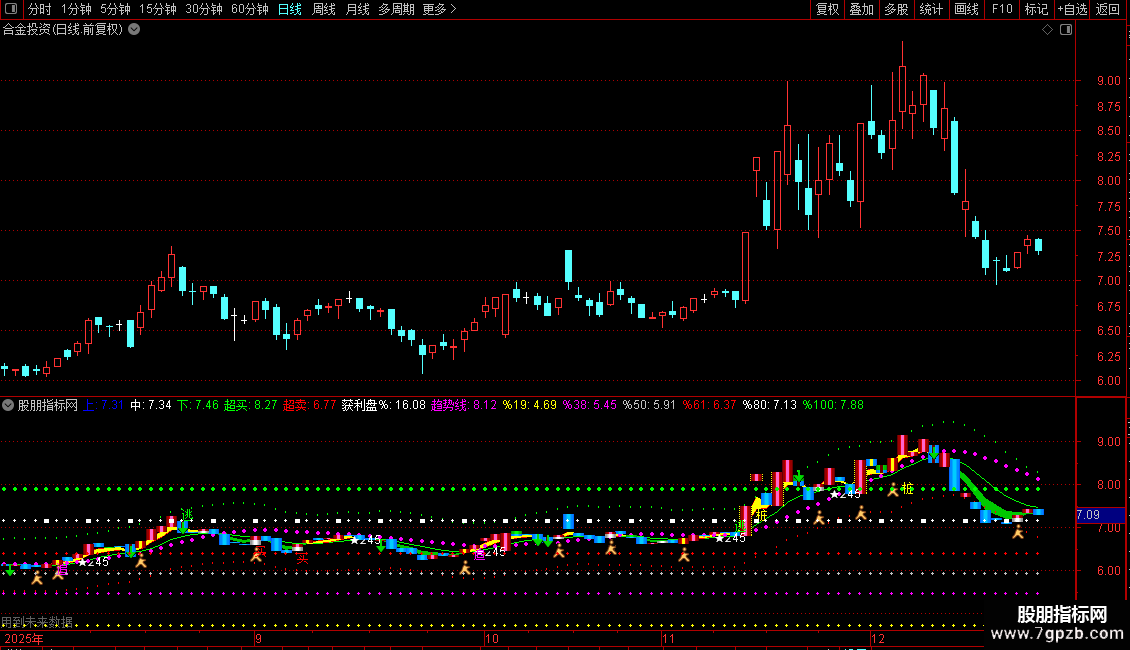Open the 统计 statistics tool

coord(931,9)
